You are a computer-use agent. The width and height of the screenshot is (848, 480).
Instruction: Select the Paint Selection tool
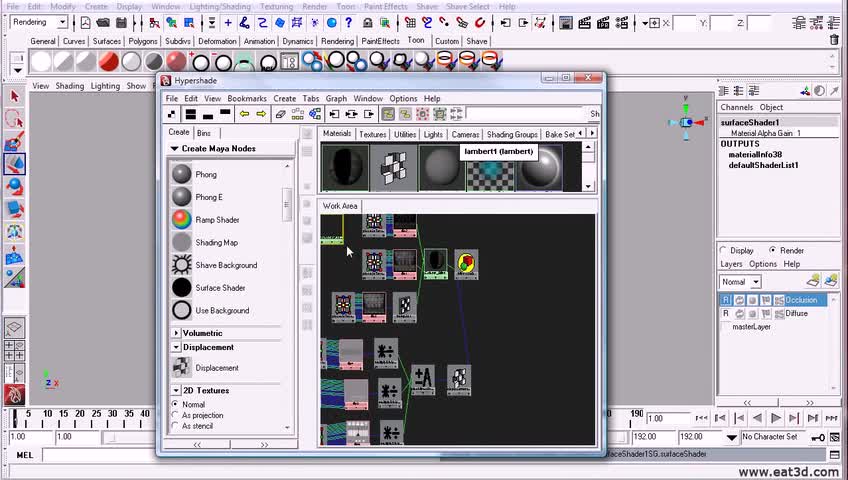coord(15,142)
